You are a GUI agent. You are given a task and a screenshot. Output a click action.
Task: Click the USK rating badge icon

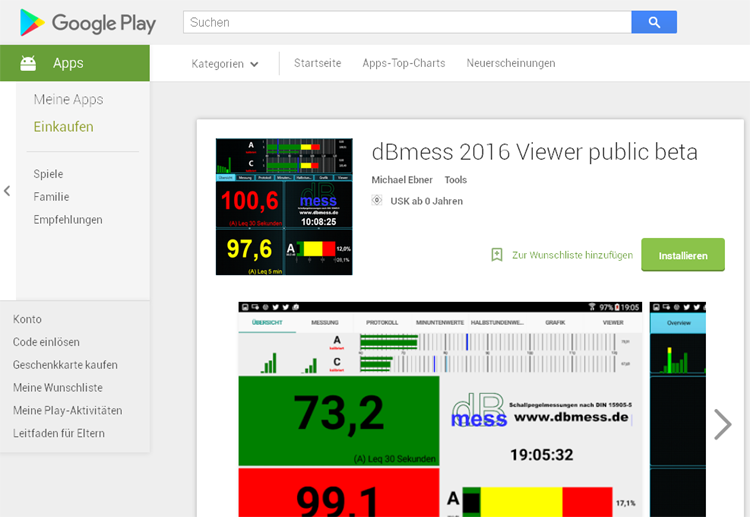[x=377, y=200]
